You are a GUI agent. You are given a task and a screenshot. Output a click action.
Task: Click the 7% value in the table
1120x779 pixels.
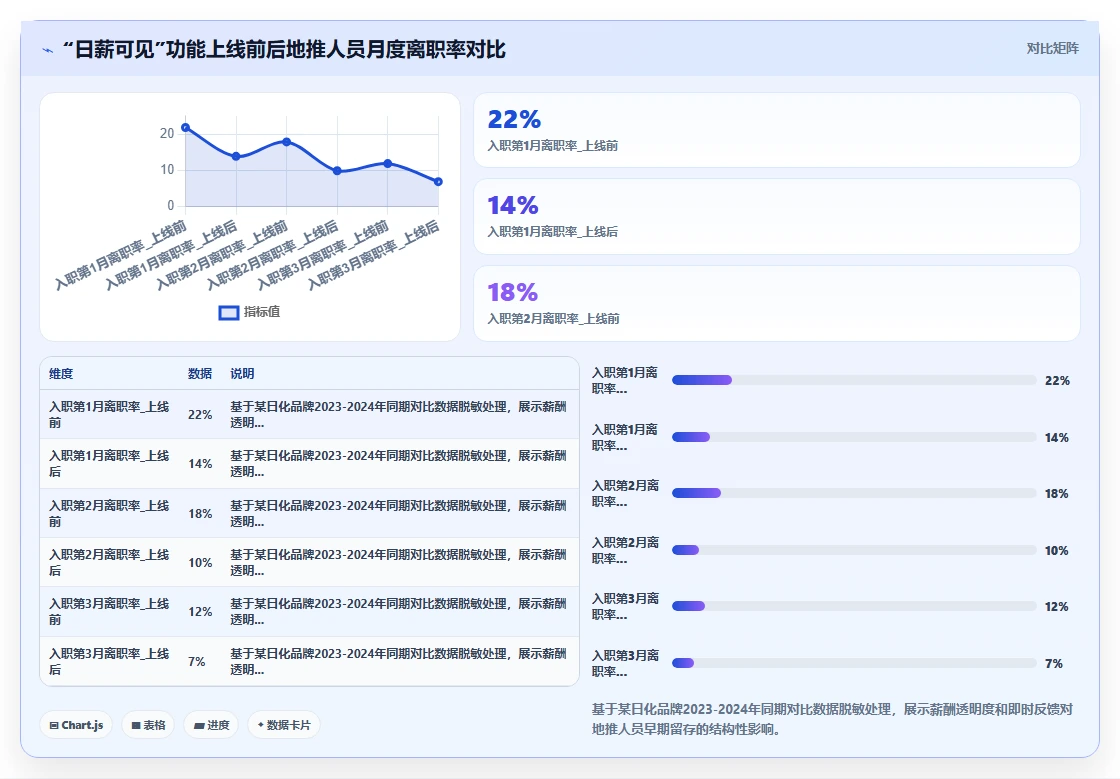[196, 662]
